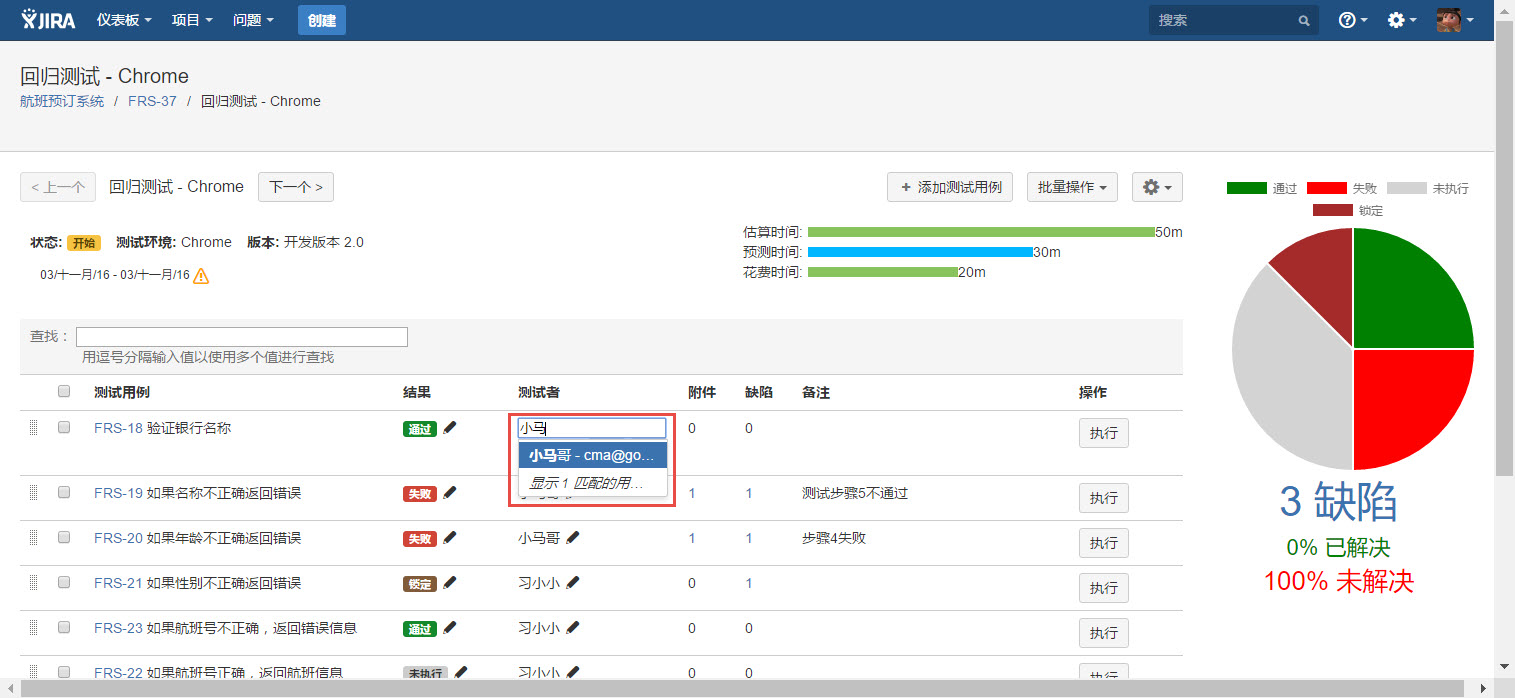The image size is (1515, 698).
Task: Check the FRS-23 row checkbox
Action: pos(64,627)
